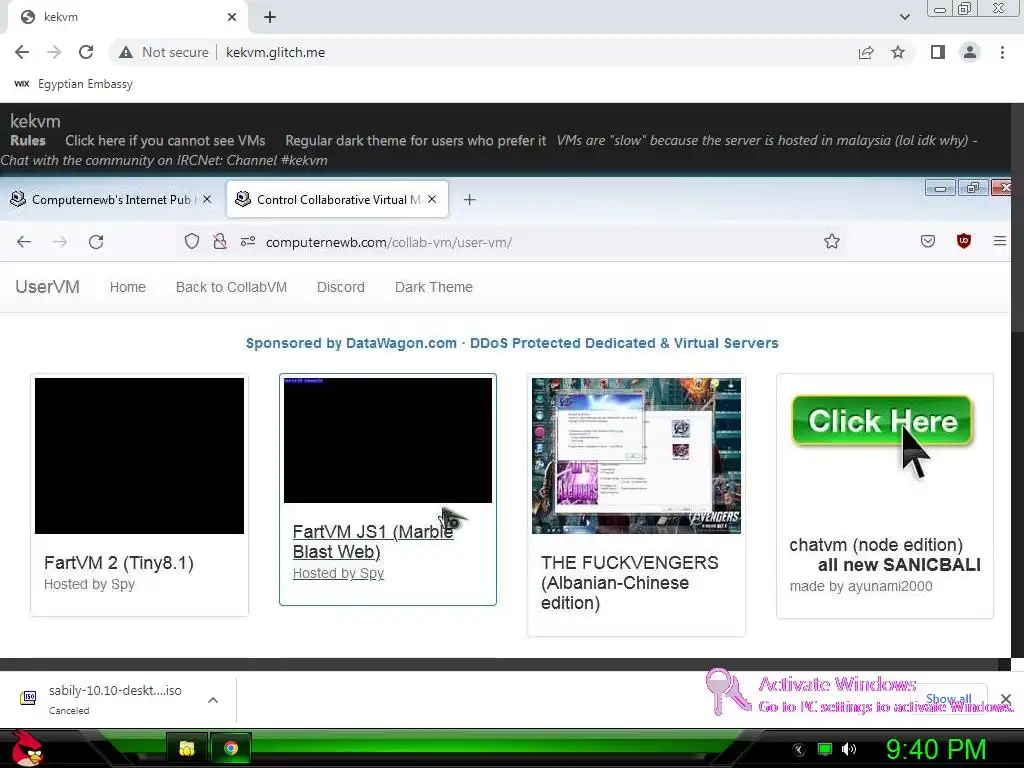Click green network monitor tray icon

pos(825,748)
